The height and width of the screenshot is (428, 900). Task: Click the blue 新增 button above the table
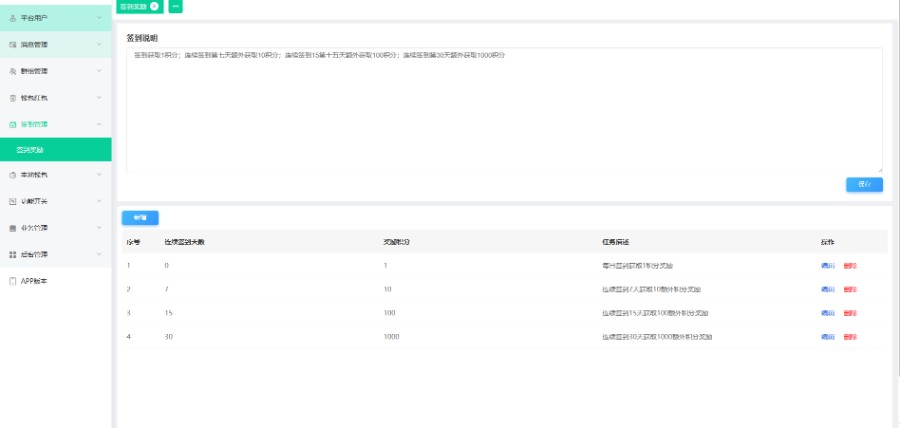pyautogui.click(x=140, y=218)
